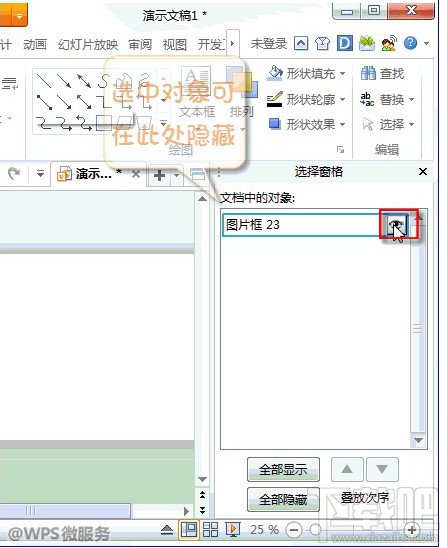Zoom out with minus button
Viewport: 447px width, 548px height.
294,530
